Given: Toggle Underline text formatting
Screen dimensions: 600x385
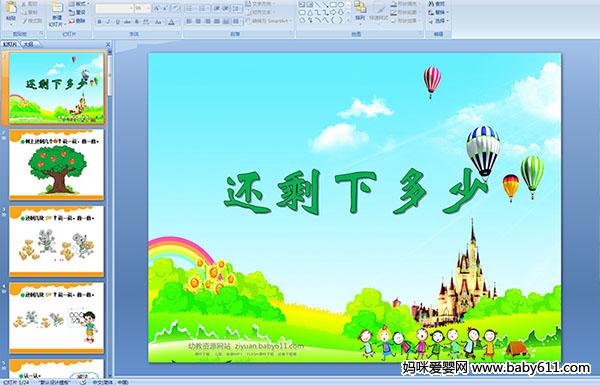Looking at the screenshot, I should 117,22.
